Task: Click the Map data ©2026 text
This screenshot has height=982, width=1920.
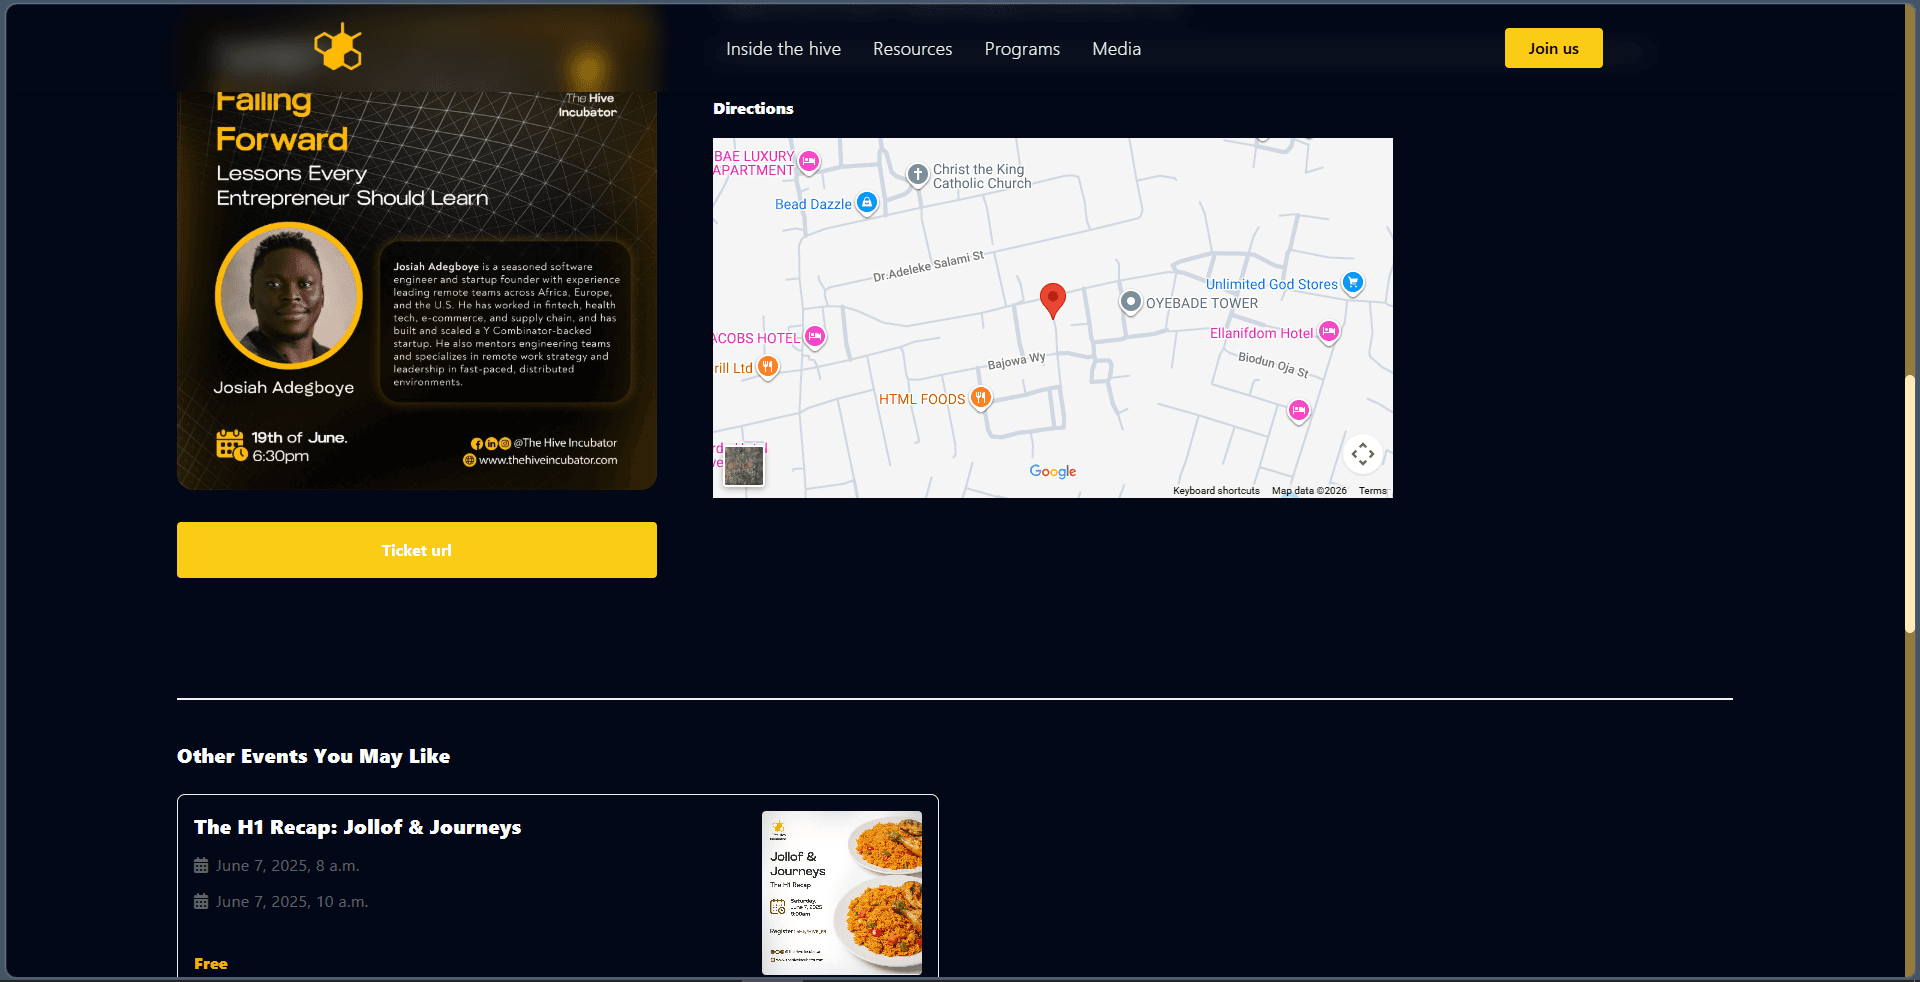Action: click(x=1309, y=491)
